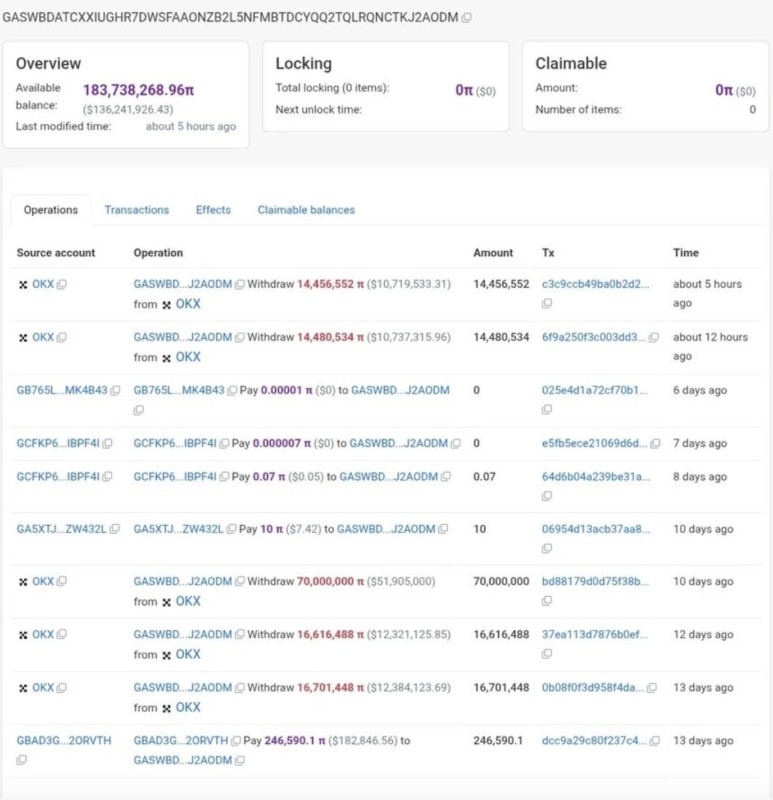Open transaction 64d6b04a239be31a link
This screenshot has width=773, height=800.
pyautogui.click(x=594, y=477)
